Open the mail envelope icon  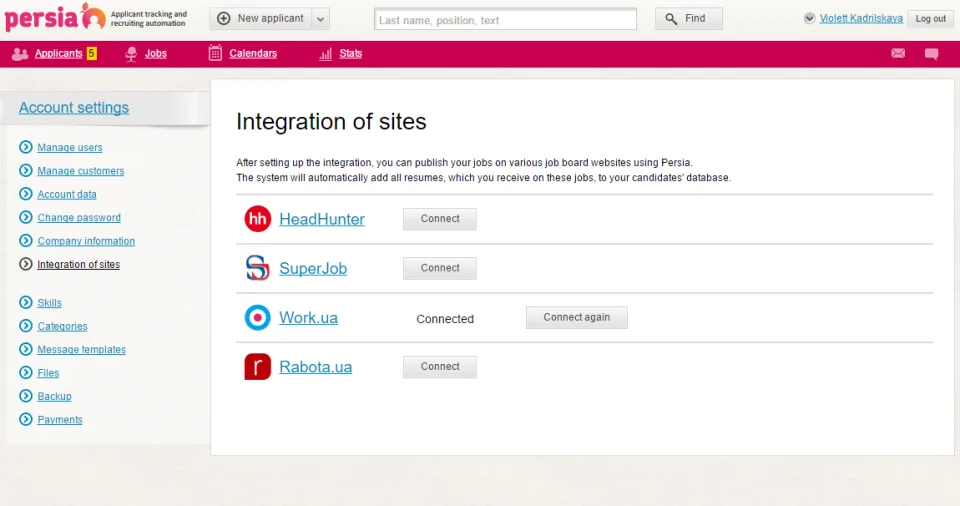[898, 53]
